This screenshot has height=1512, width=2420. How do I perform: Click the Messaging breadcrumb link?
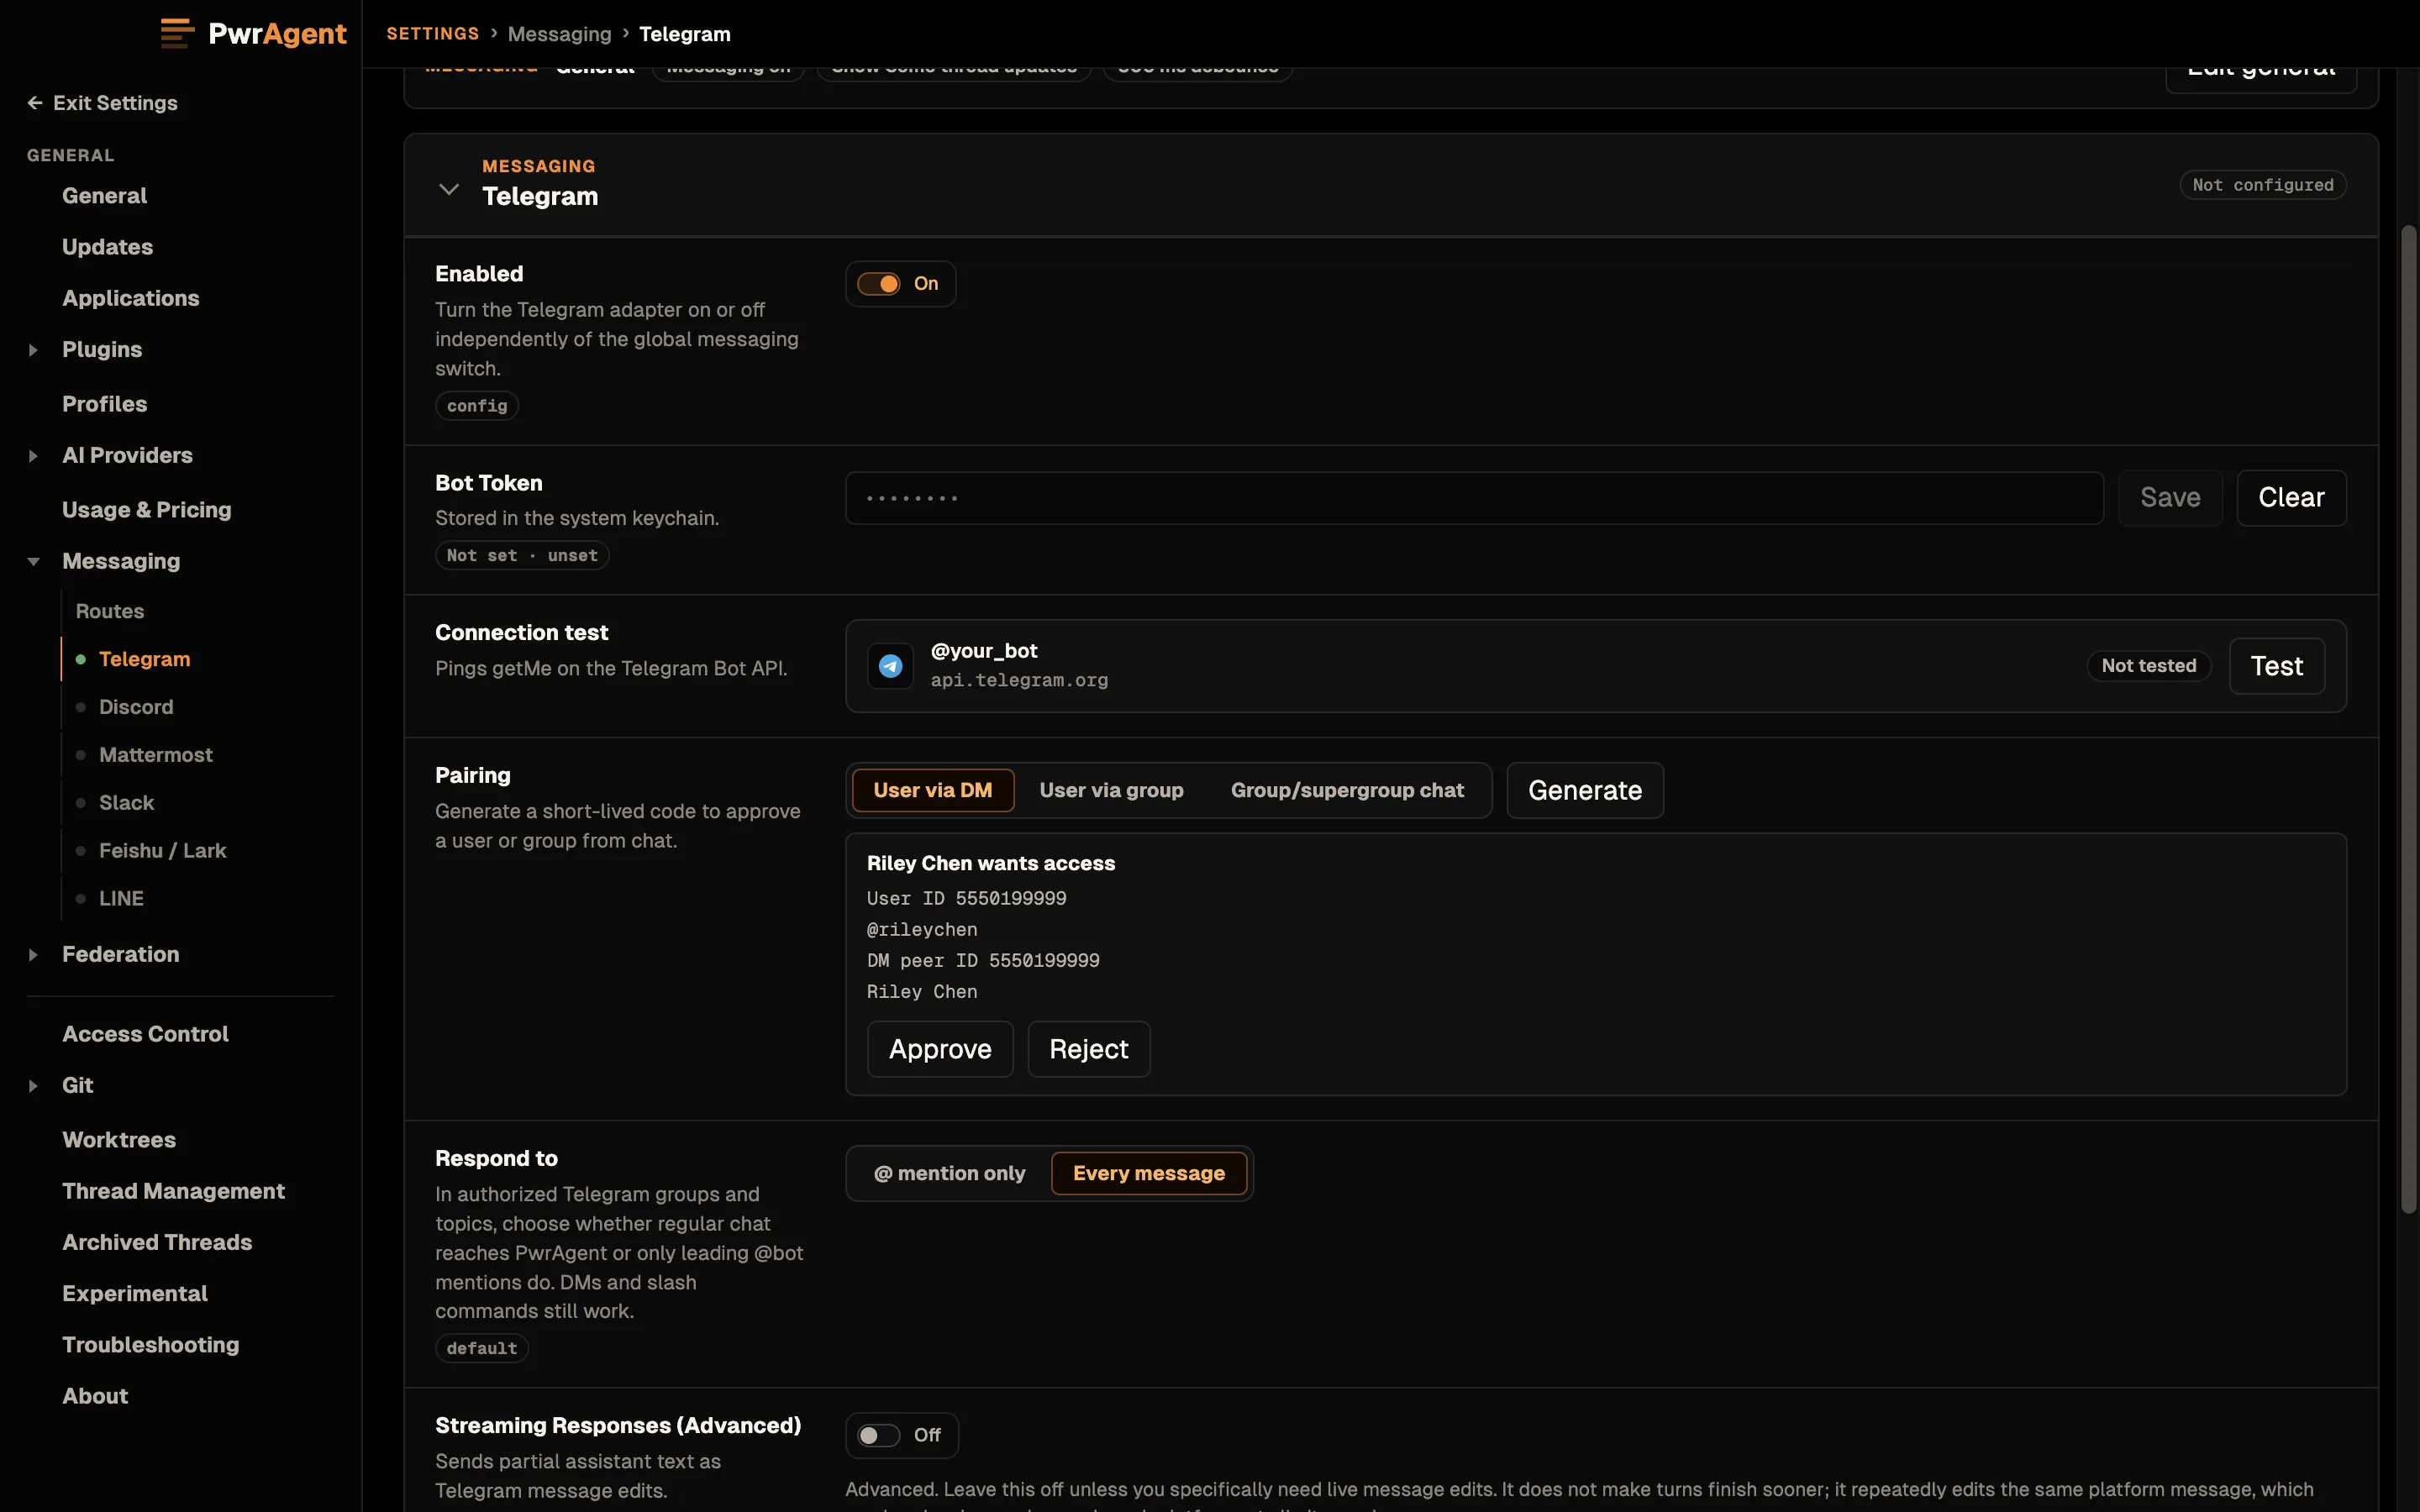pos(559,34)
